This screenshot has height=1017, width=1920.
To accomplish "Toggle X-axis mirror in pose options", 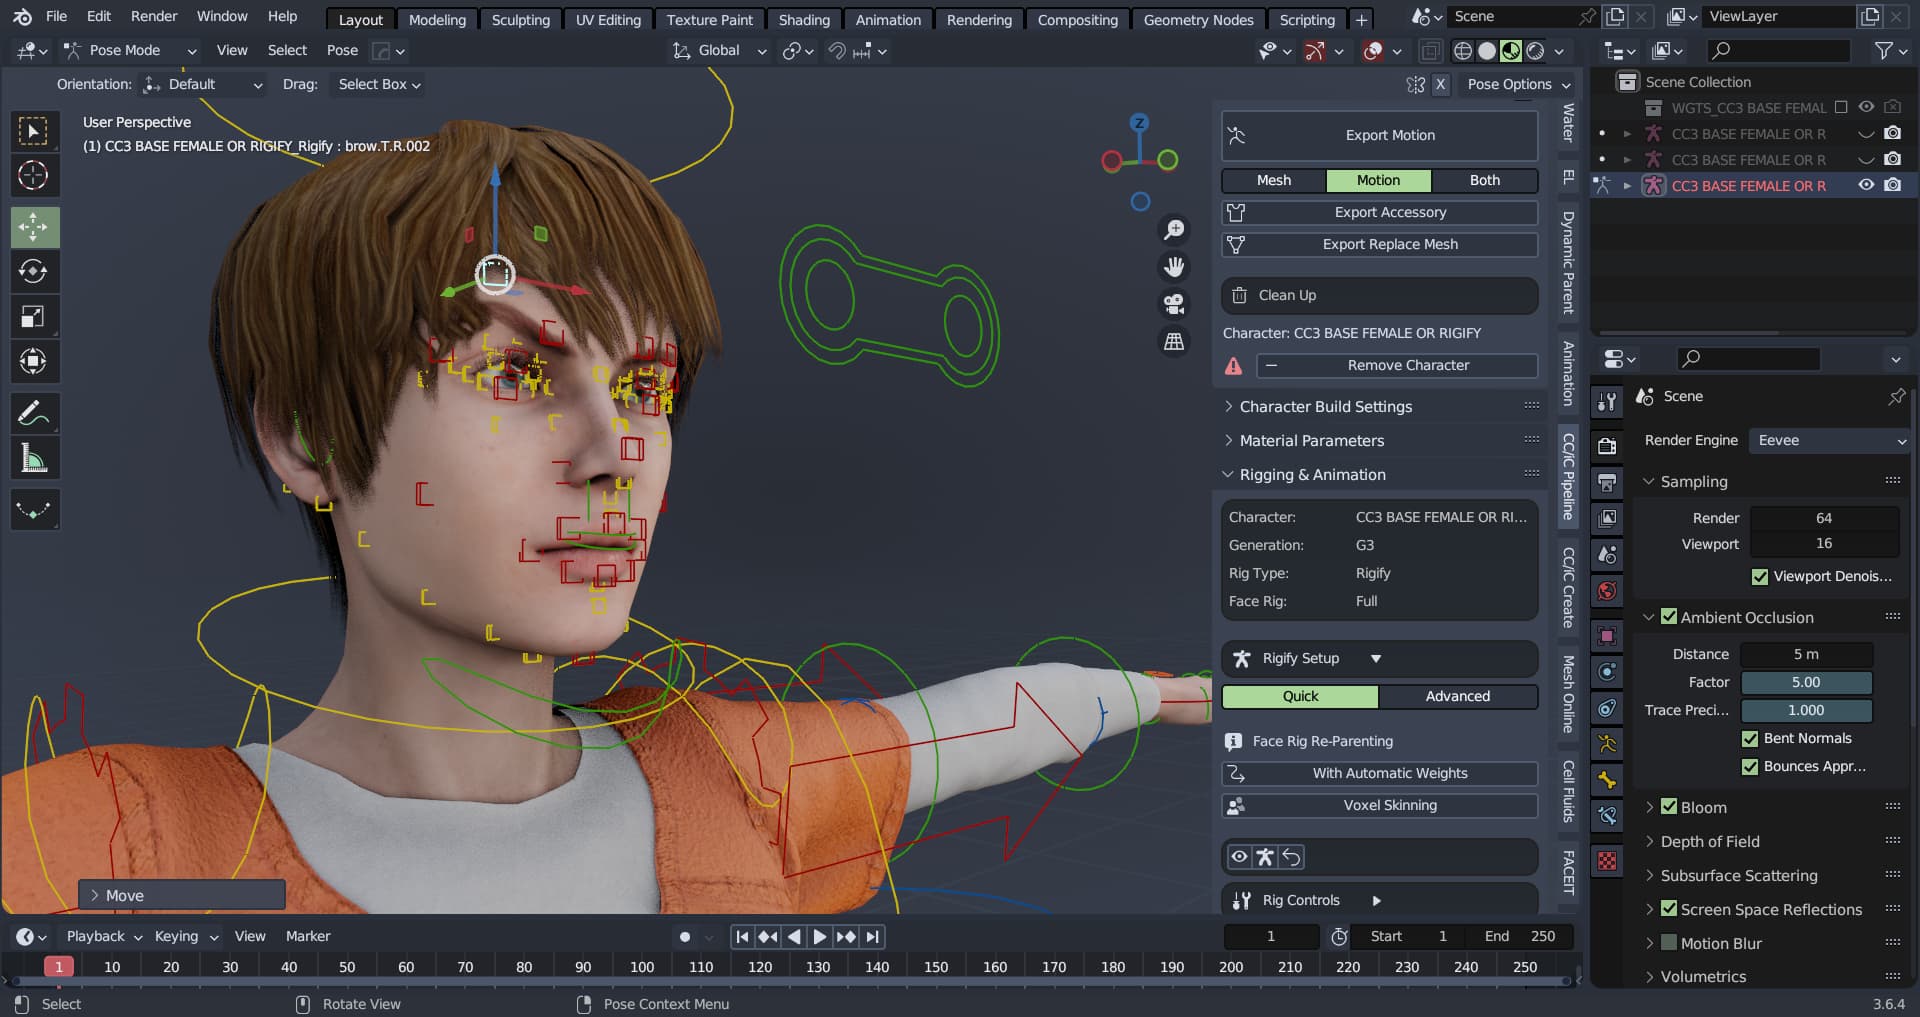I will point(1440,85).
